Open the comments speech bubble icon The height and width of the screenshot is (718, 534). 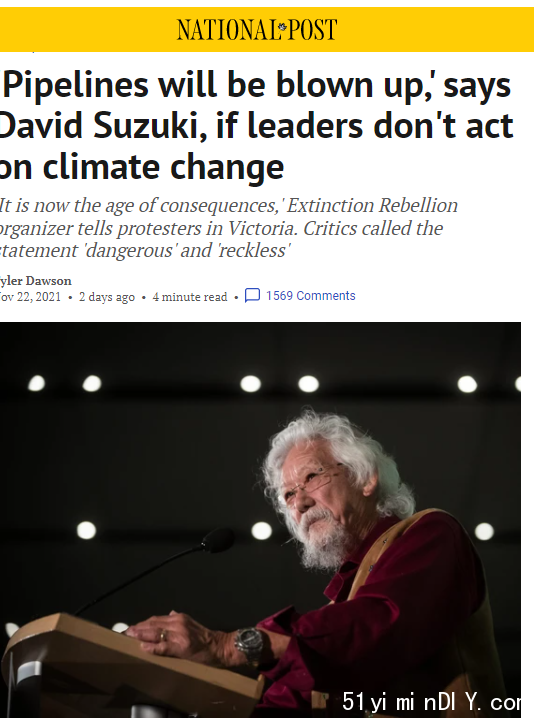[x=252, y=296]
